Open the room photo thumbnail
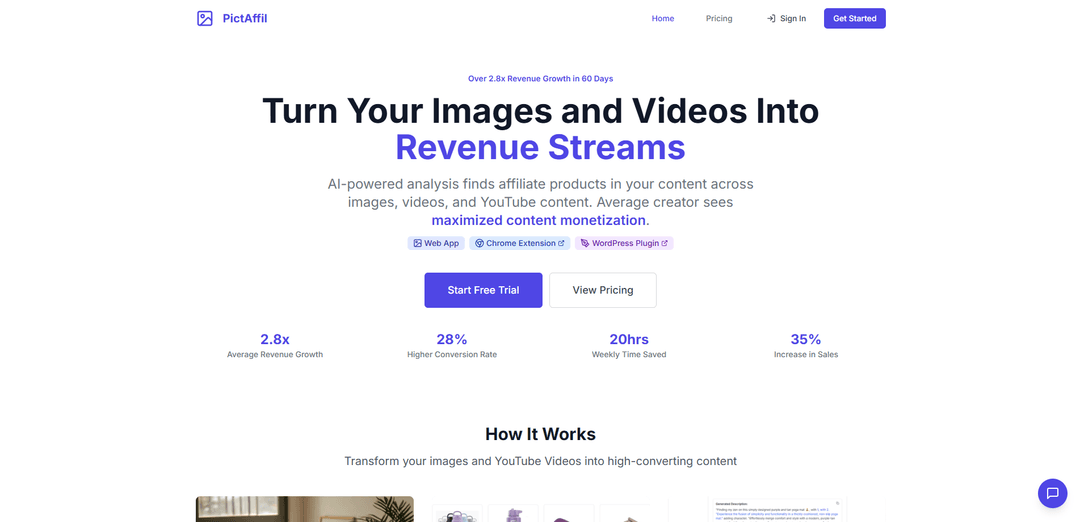The width and height of the screenshot is (1080, 522). click(304, 509)
